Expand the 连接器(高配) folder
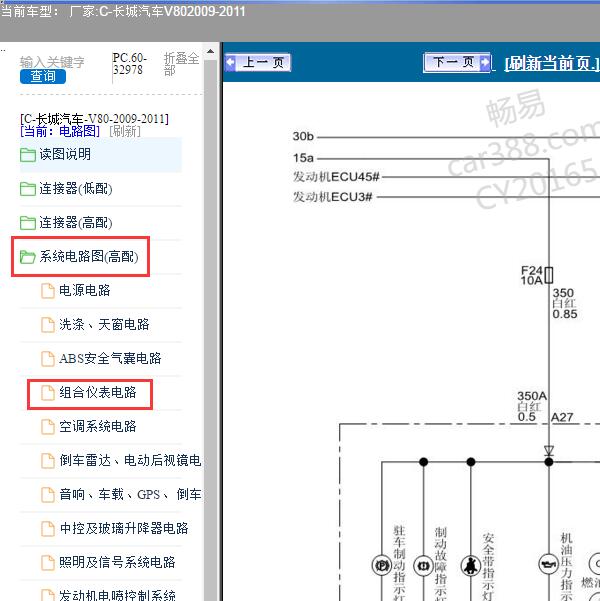Image resolution: width=600 pixels, height=601 pixels. [76, 223]
